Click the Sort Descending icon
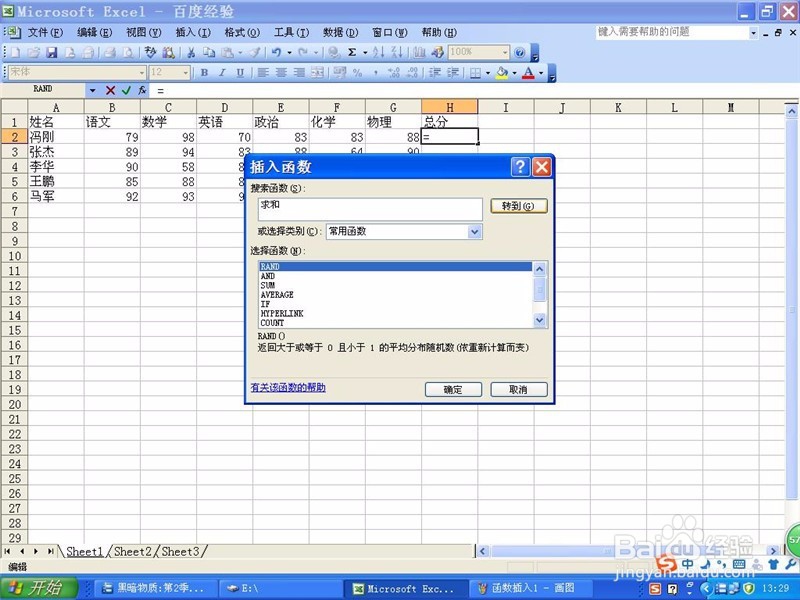Image resolution: width=800 pixels, height=600 pixels. (x=396, y=53)
